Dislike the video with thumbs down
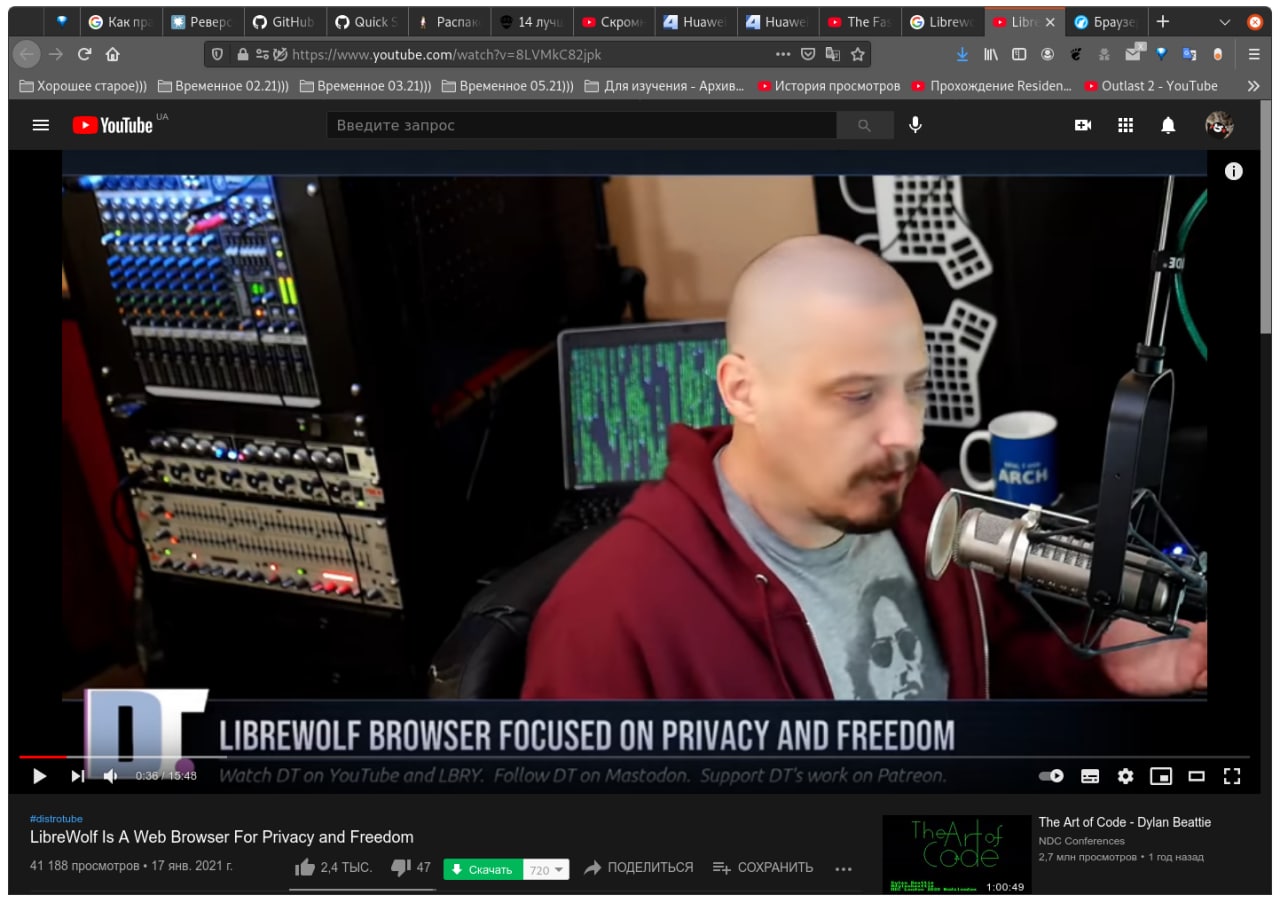This screenshot has width=1280, height=903. tap(401, 868)
